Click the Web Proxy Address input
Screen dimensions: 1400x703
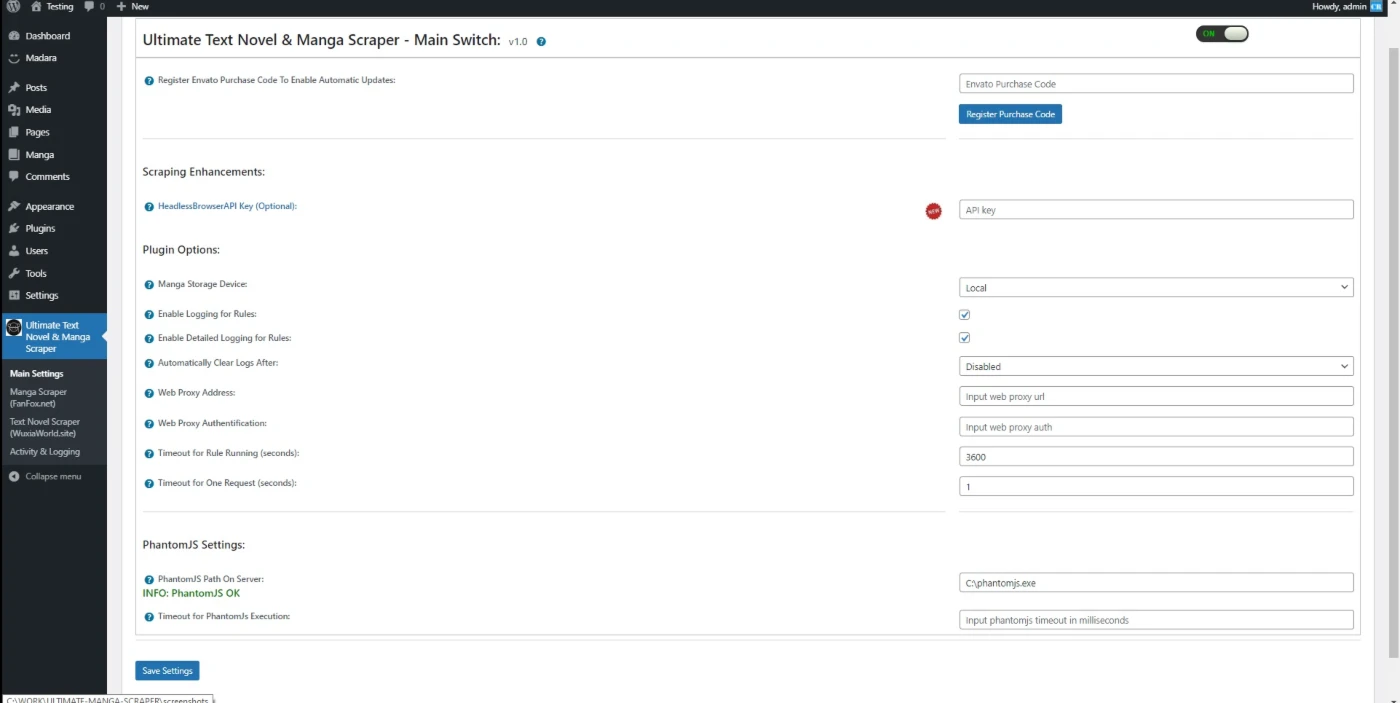tap(1156, 397)
